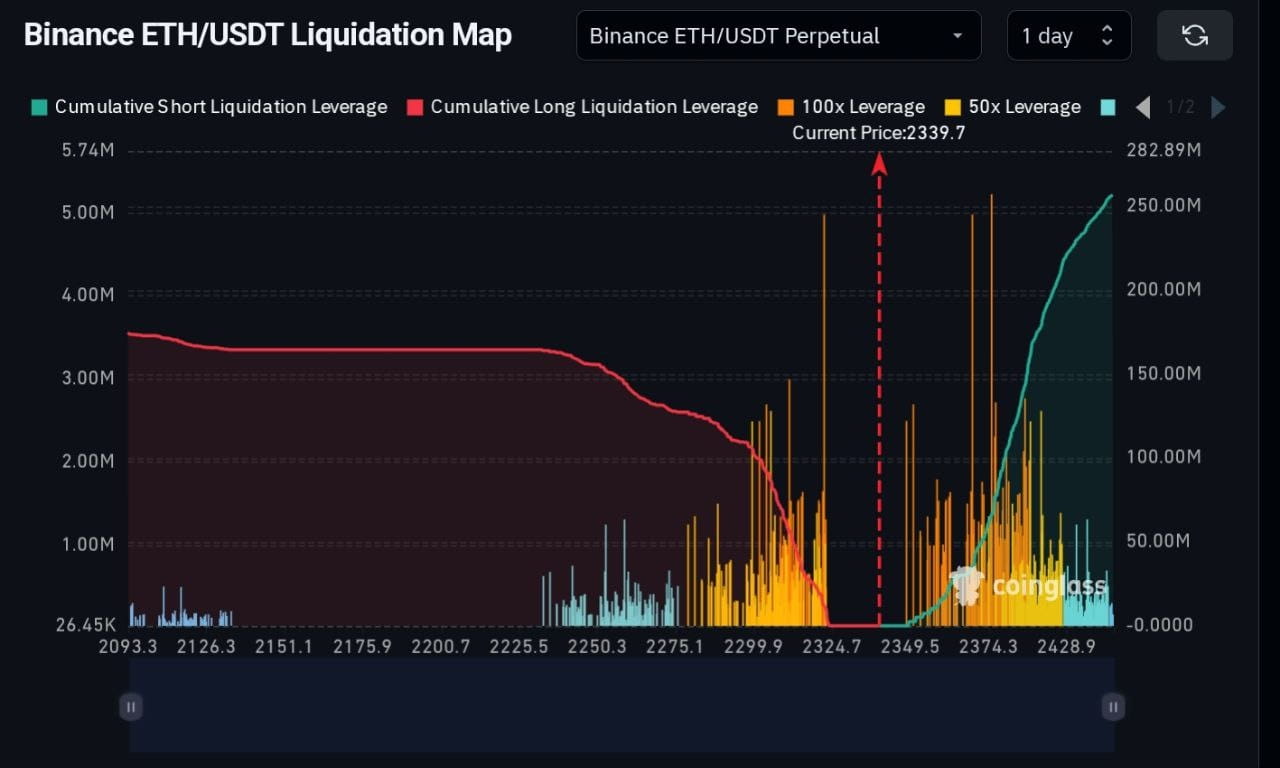Select the left handle of the range slider
Image resolution: width=1280 pixels, height=768 pixels.
pos(130,706)
